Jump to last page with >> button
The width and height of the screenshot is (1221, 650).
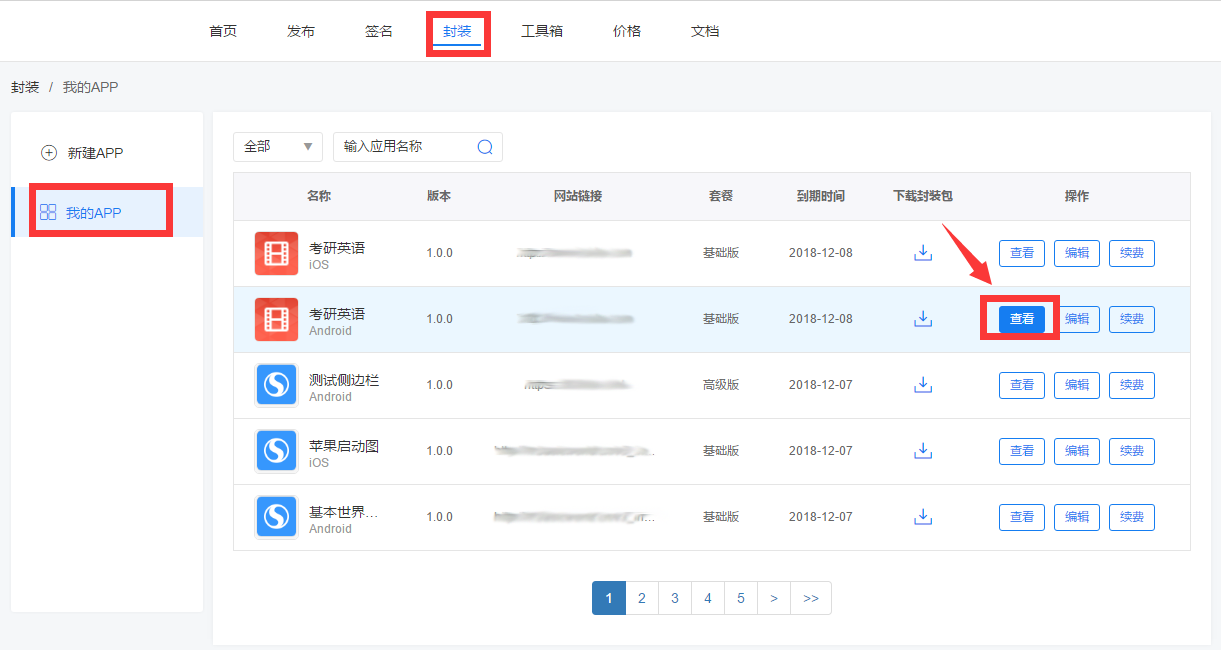click(811, 598)
